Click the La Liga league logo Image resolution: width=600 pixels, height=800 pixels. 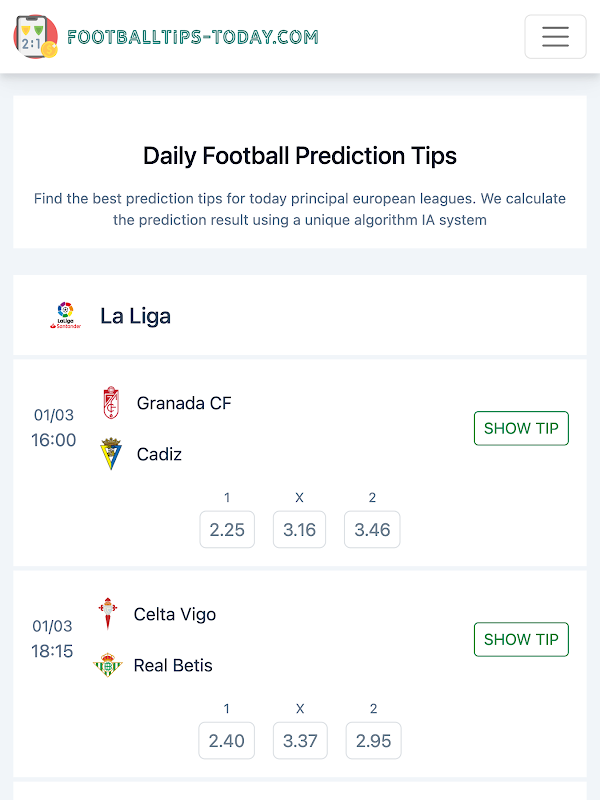coord(65,316)
